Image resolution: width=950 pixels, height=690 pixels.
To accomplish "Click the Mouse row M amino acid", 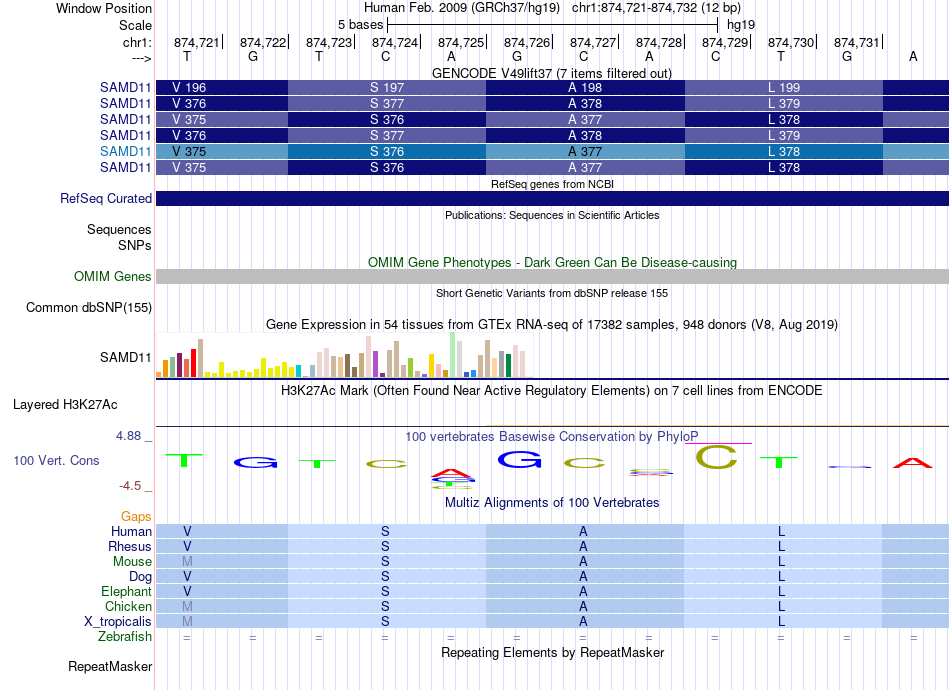I will click(187, 562).
